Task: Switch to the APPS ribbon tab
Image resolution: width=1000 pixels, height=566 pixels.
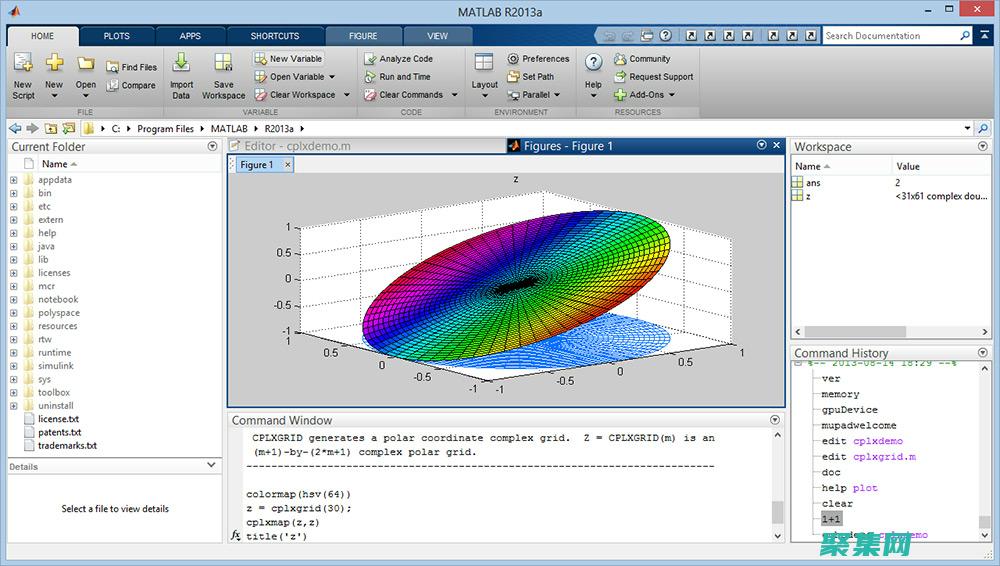Action: pos(190,36)
